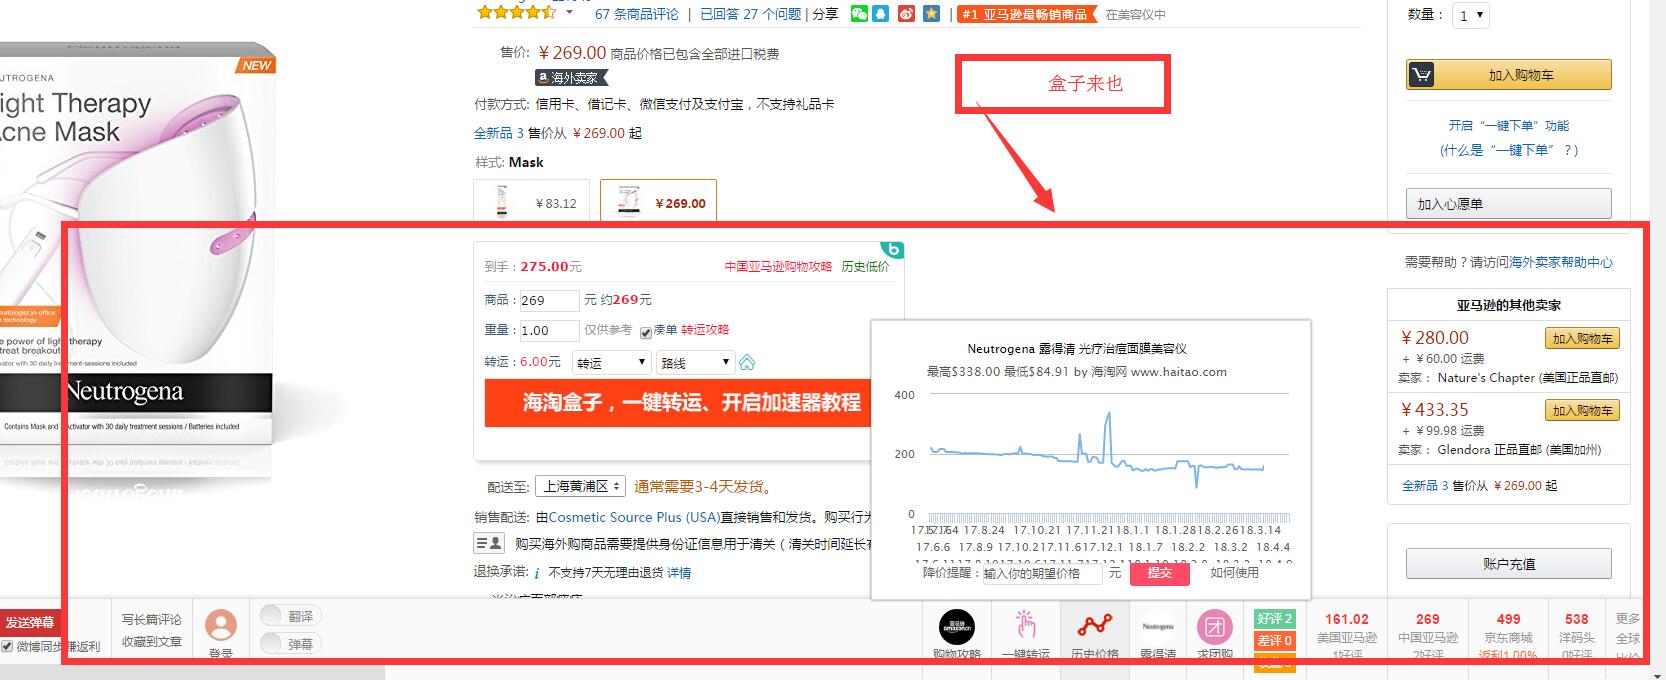The width and height of the screenshot is (1666, 680).
Task: Open the 数量 quantity dropdown
Action: 1470,15
